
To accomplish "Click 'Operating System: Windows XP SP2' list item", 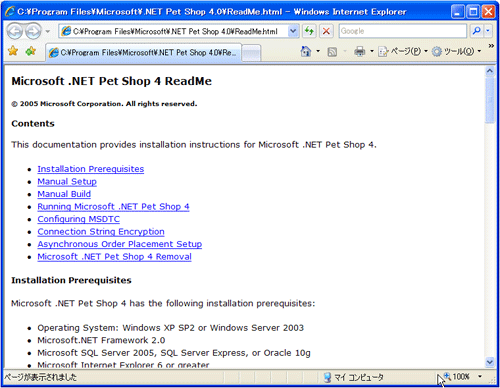I will 170,328.
